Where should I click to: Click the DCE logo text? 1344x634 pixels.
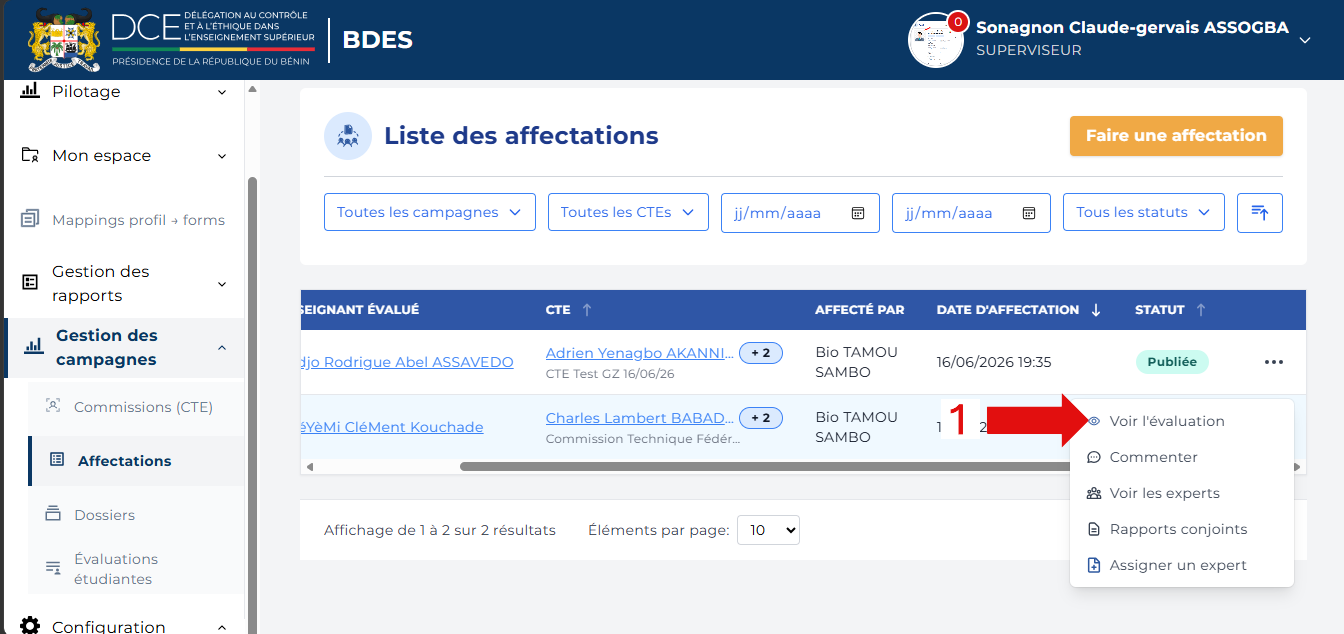tap(145, 27)
